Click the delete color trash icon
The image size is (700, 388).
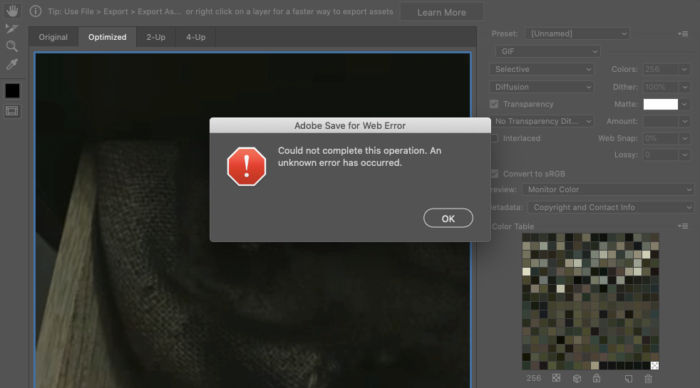648,379
